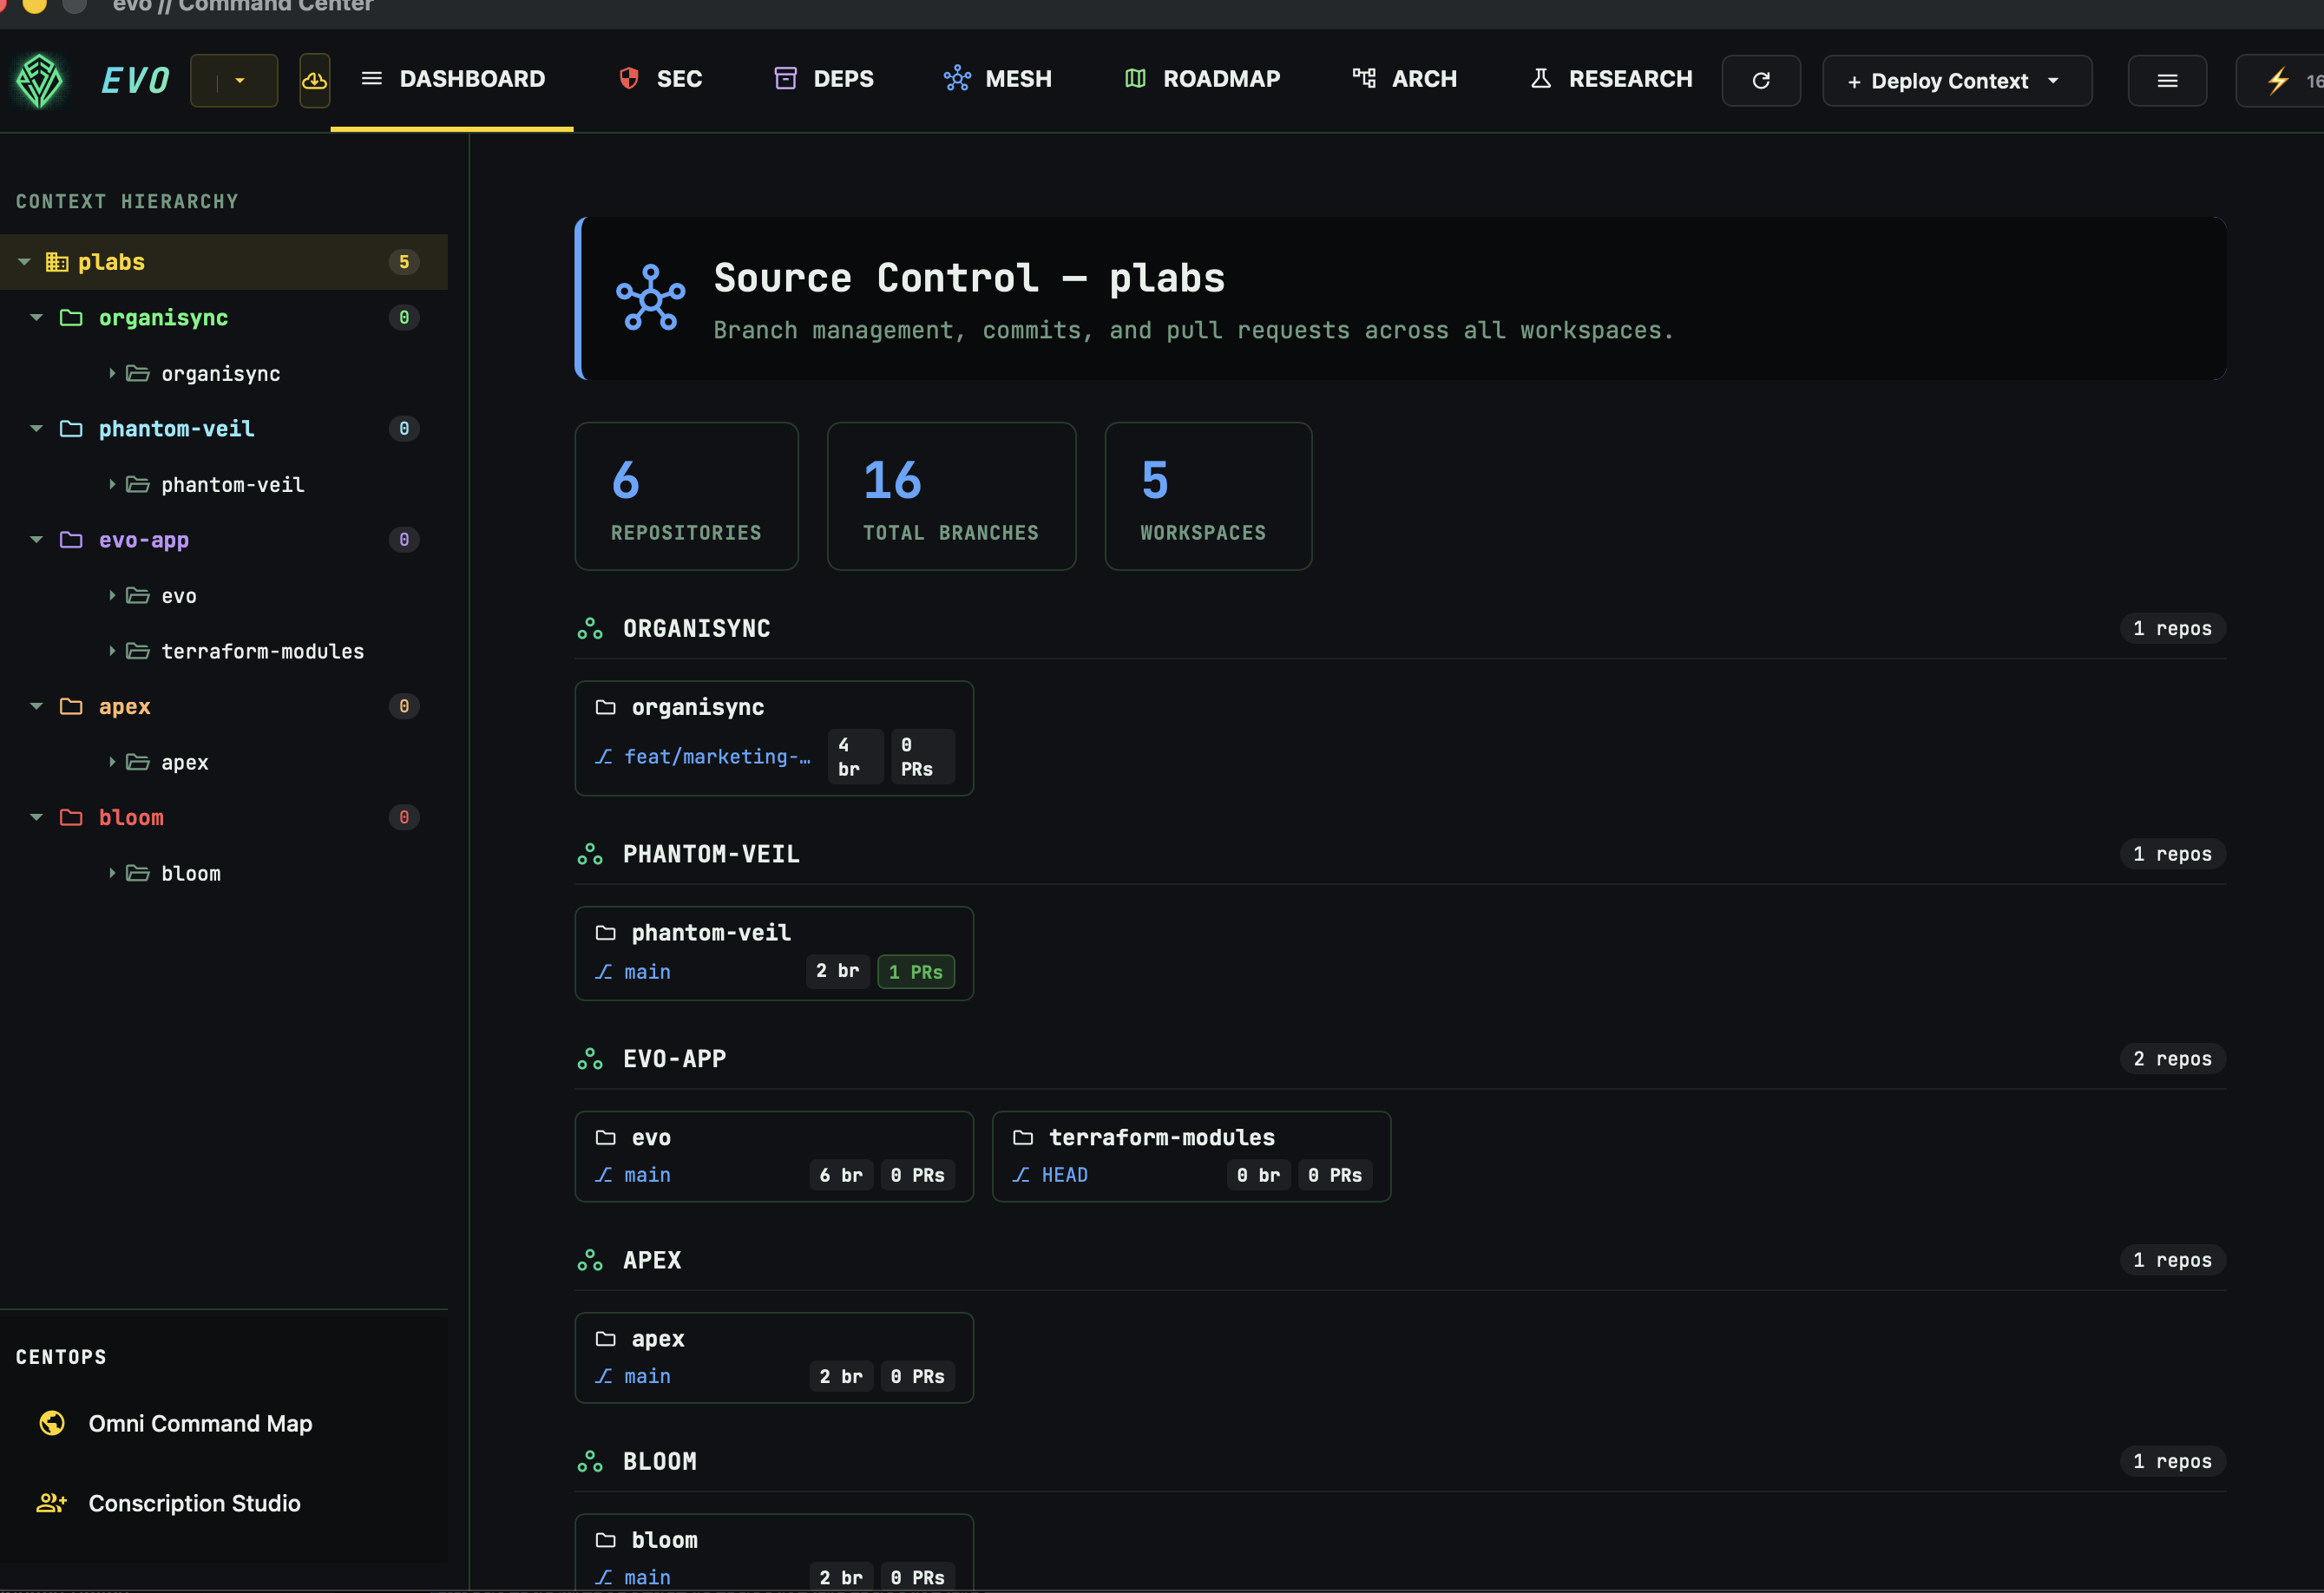The image size is (2324, 1593).
Task: Expand the bloom repo row in tree
Action: point(112,873)
